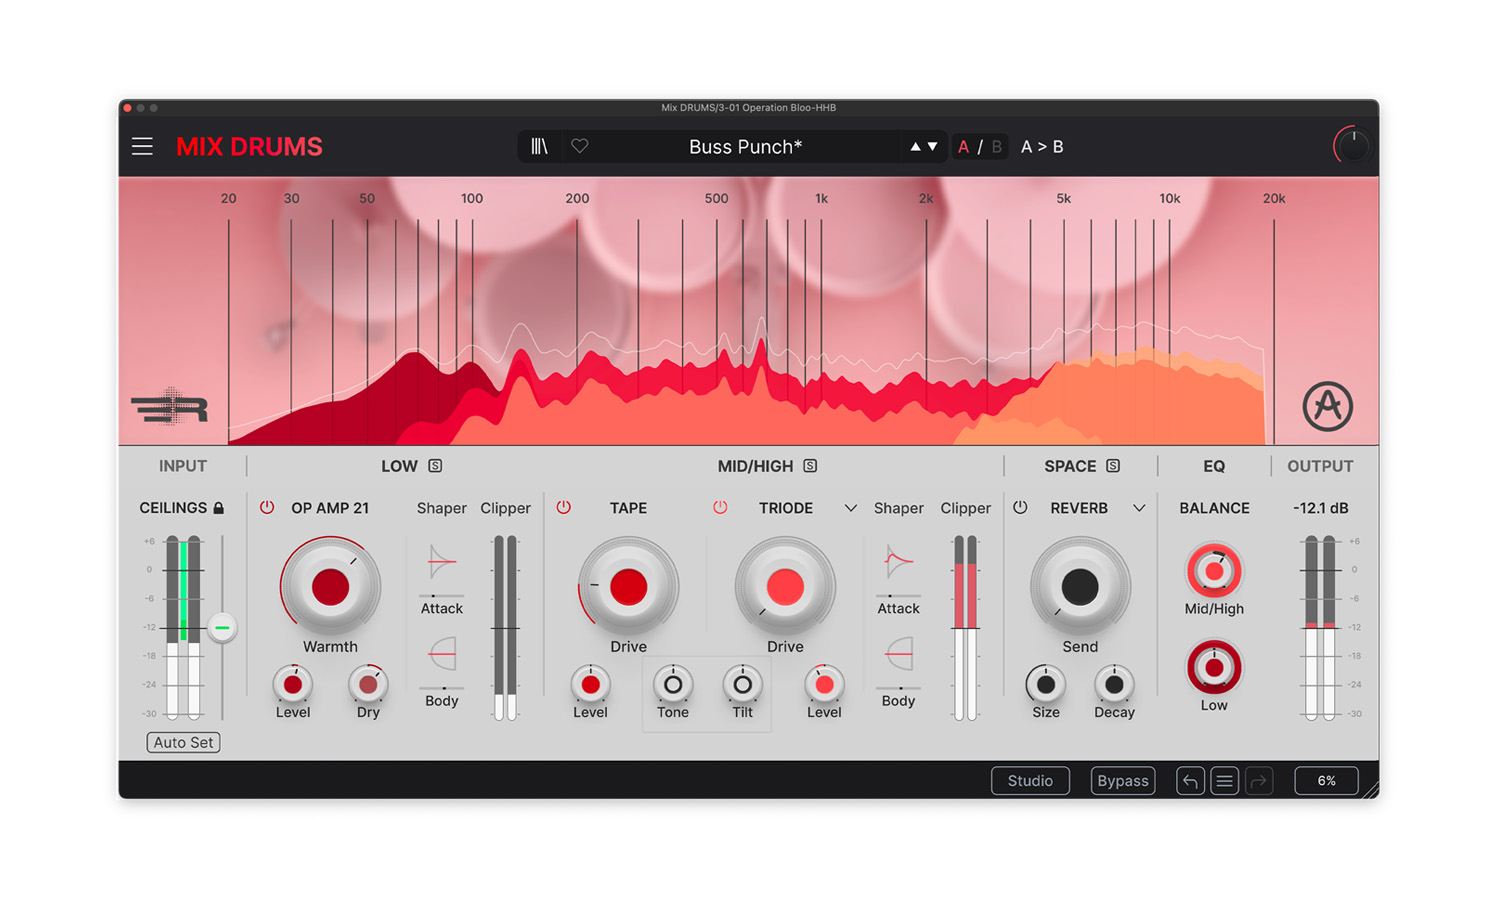
Task: Click the input ceiling slider handle
Action: click(x=222, y=628)
